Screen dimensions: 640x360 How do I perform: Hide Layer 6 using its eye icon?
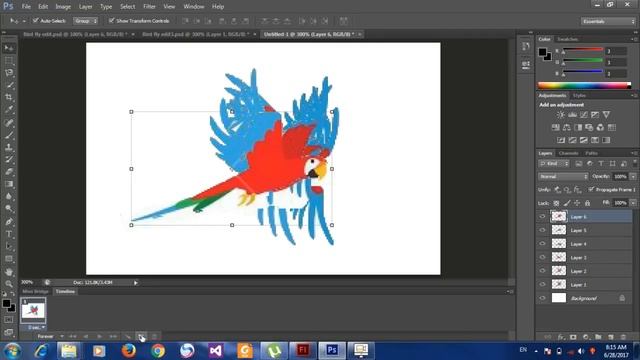click(x=542, y=217)
